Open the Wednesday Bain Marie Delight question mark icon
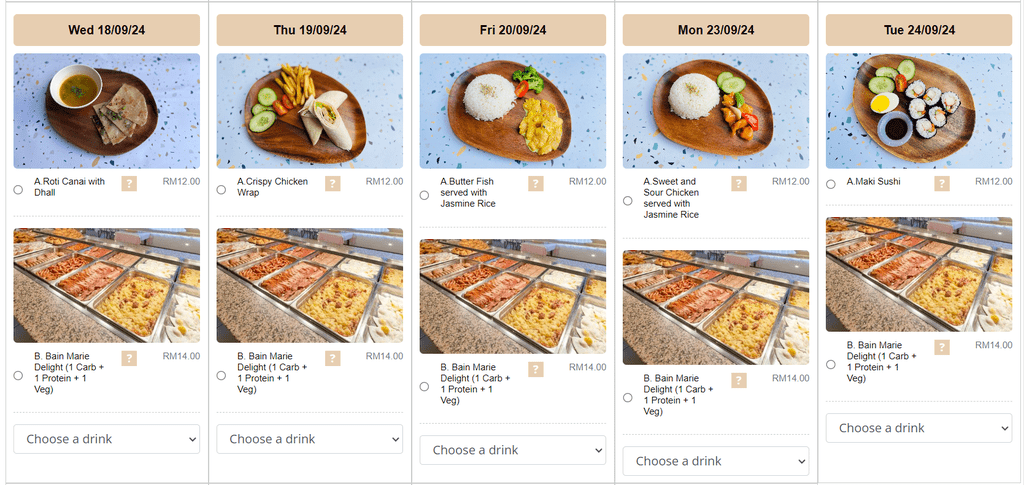This screenshot has height=485, width=1024. [x=129, y=358]
